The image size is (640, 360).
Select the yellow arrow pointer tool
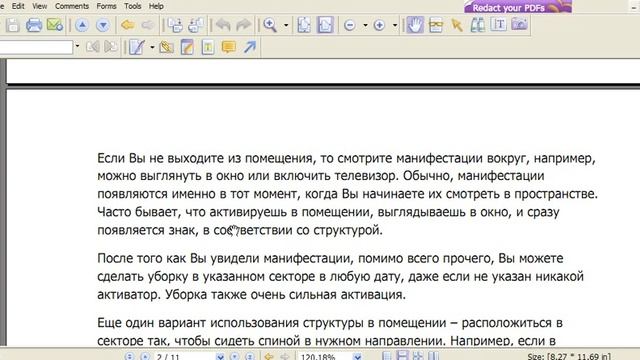(x=457, y=25)
